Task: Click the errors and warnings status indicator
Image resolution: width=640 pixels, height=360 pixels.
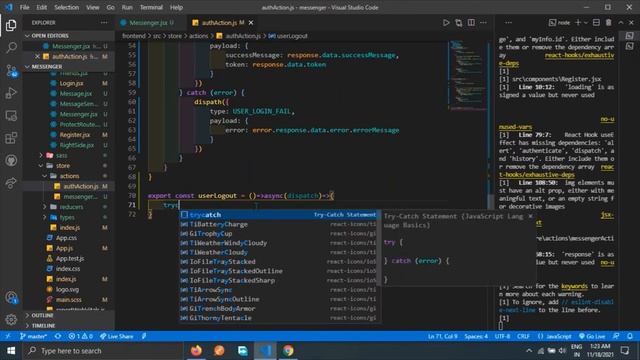Action: pos(80,336)
